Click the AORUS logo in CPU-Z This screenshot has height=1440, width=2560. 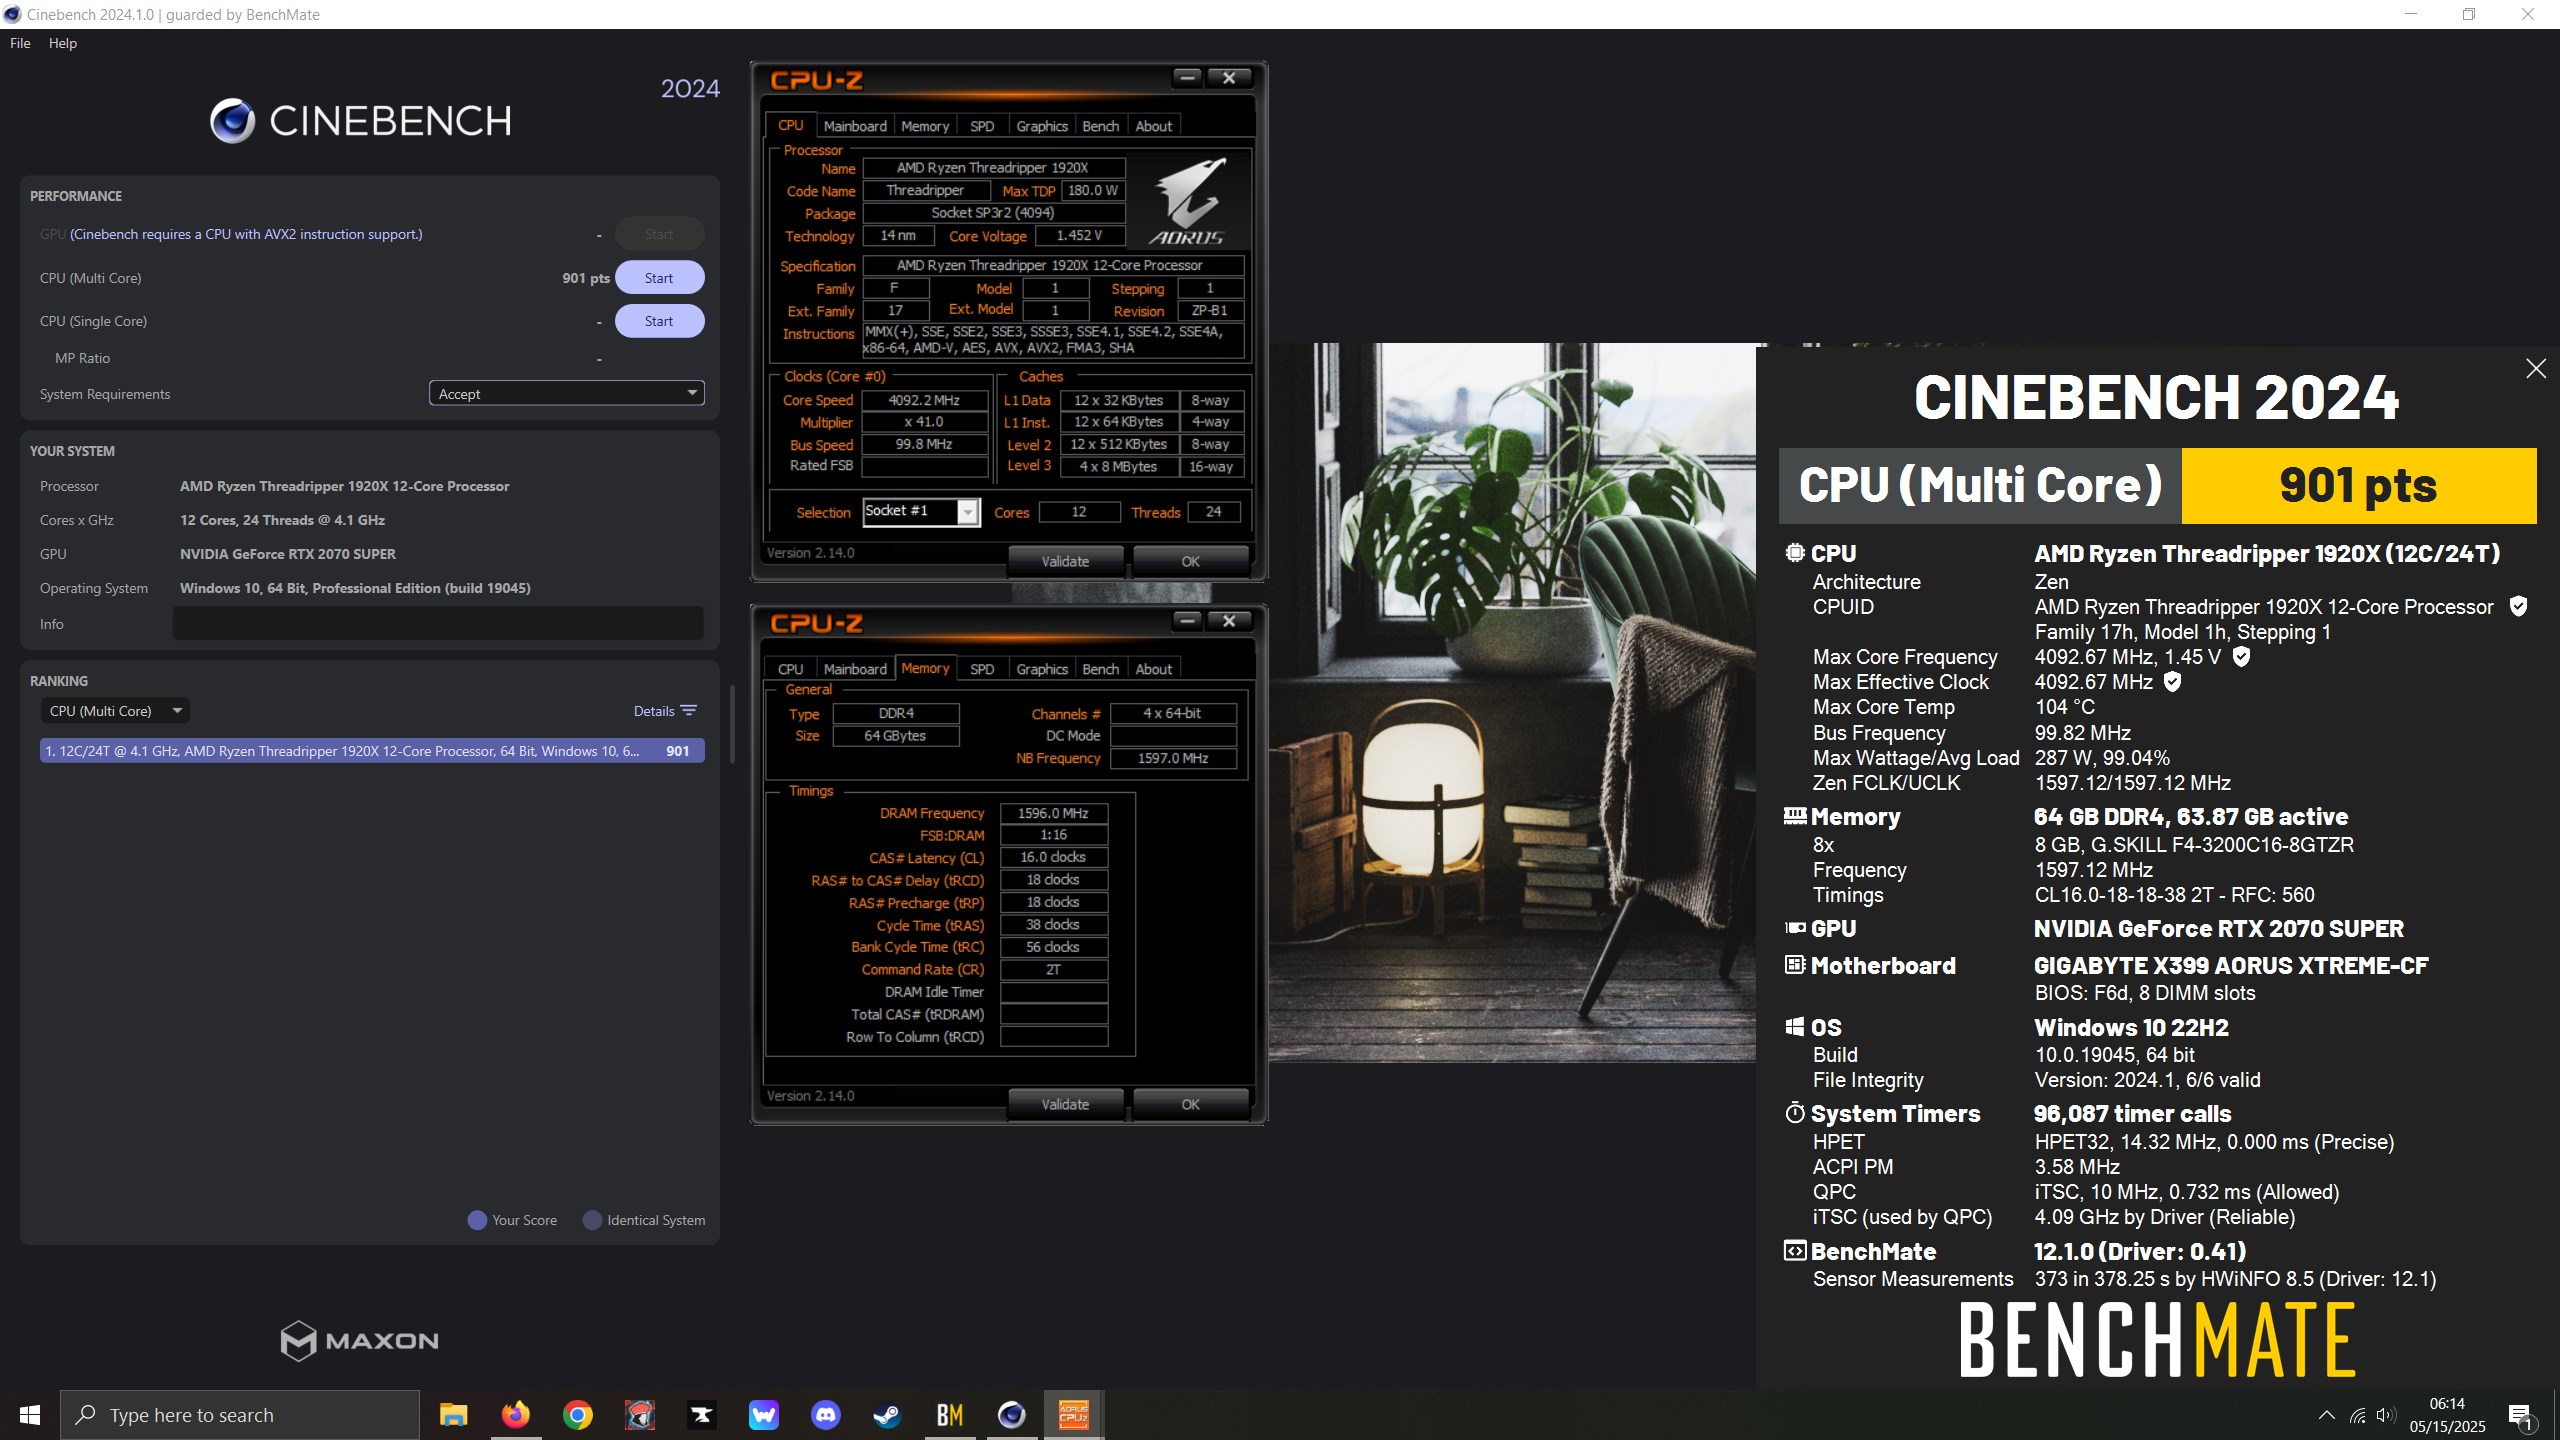1189,201
